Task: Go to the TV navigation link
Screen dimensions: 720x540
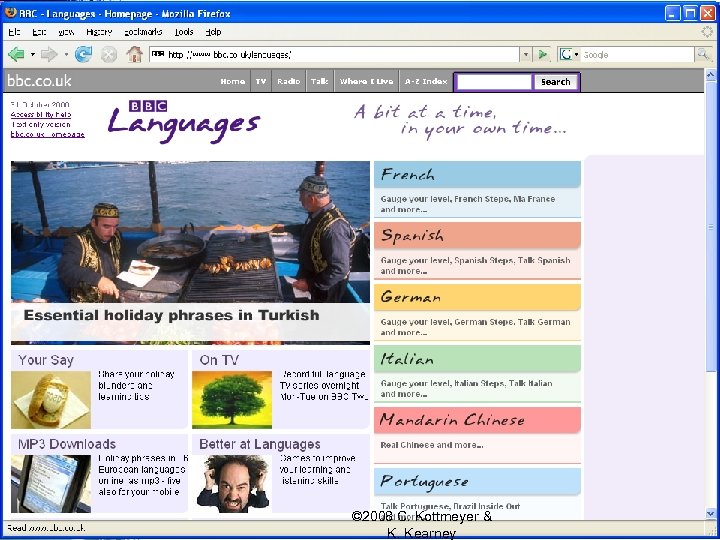Action: pos(261,81)
